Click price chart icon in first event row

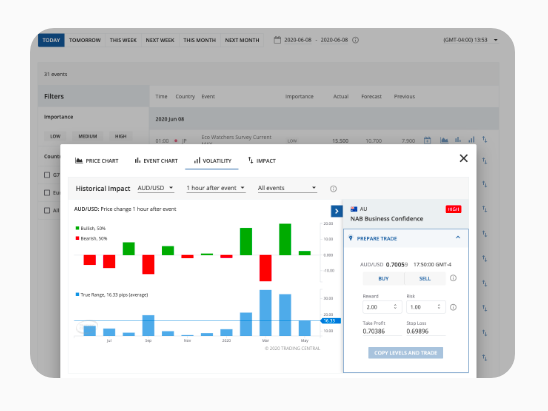click(x=444, y=140)
